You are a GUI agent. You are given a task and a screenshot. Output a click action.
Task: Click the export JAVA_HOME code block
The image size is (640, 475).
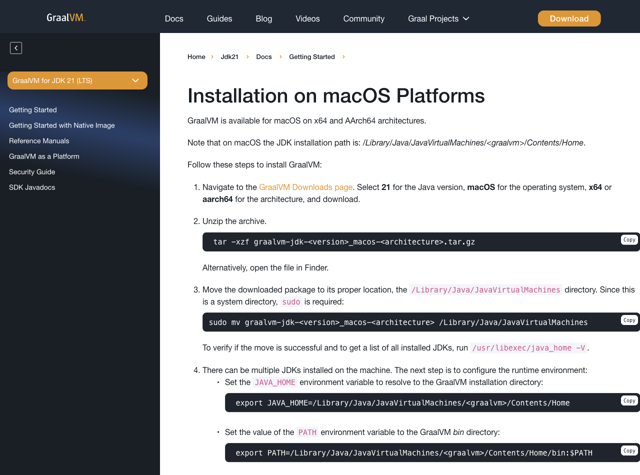pyautogui.click(x=432, y=403)
